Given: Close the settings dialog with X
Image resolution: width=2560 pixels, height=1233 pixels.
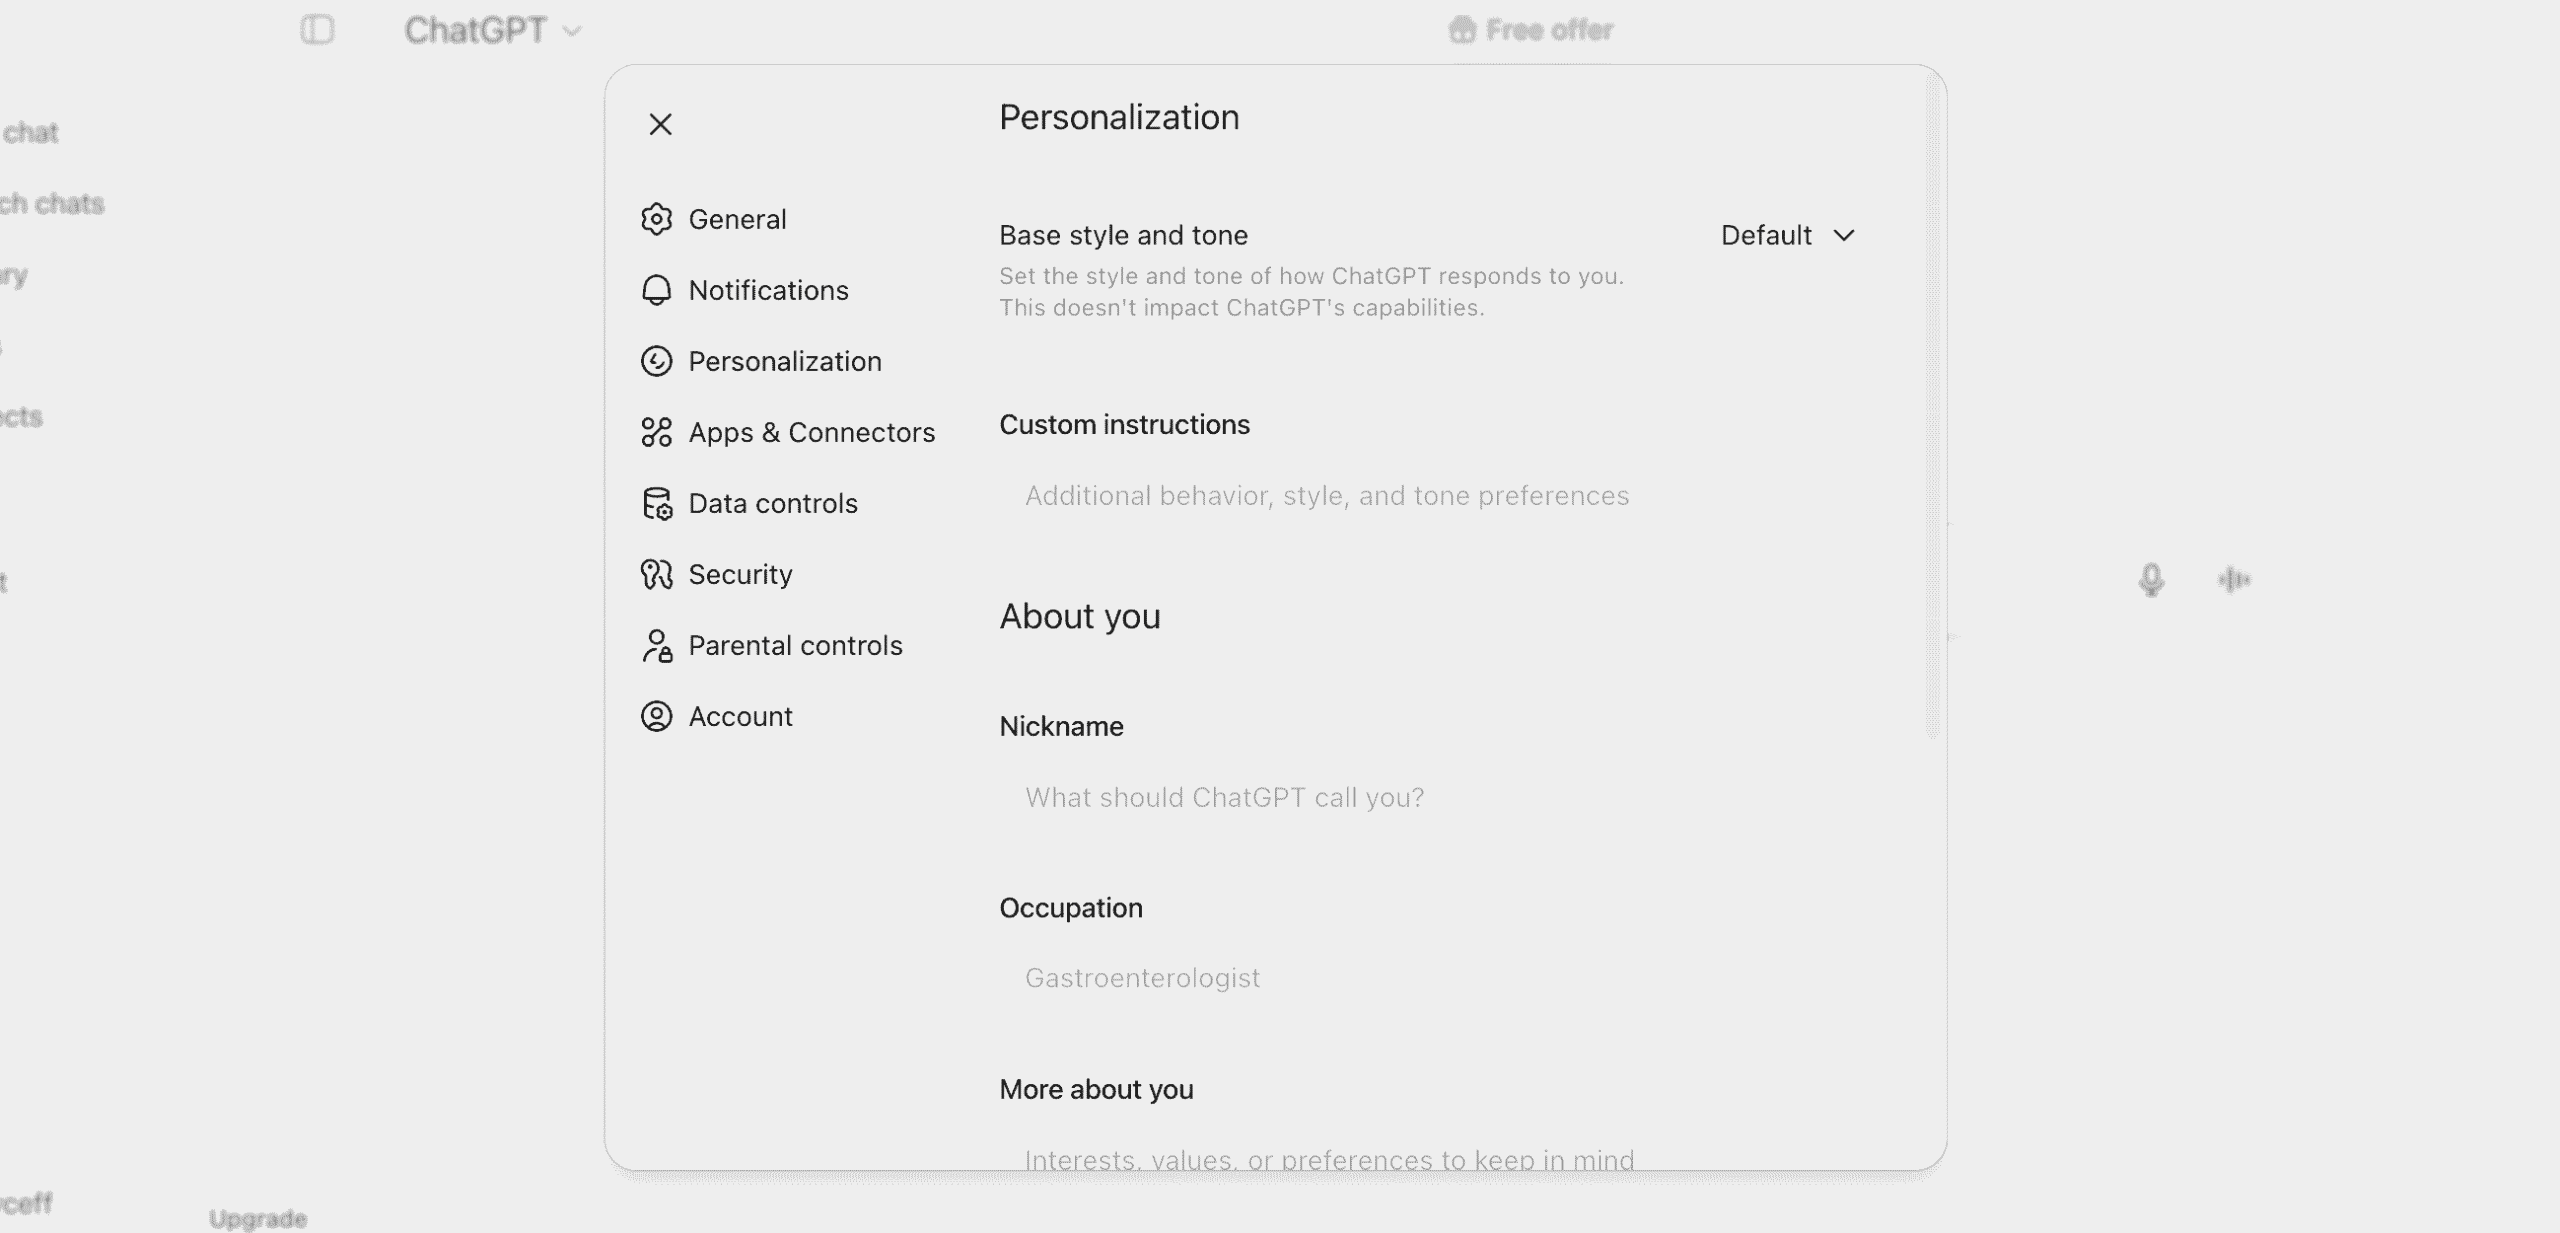Looking at the screenshot, I should coord(660,124).
